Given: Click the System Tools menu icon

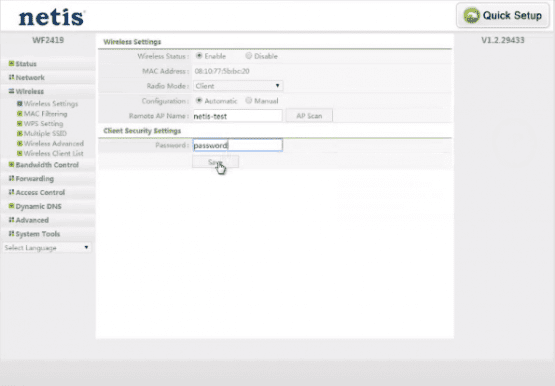Looking at the screenshot, I should point(11,234).
